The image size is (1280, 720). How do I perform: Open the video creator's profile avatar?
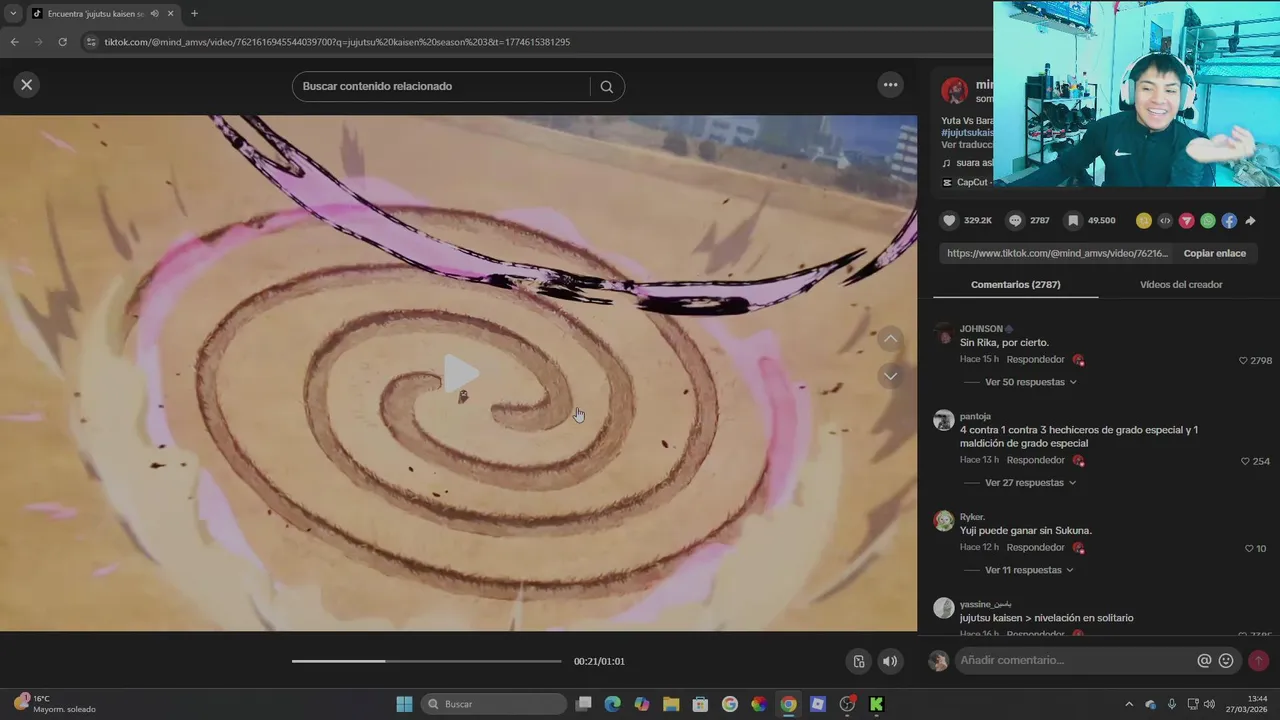[954, 90]
